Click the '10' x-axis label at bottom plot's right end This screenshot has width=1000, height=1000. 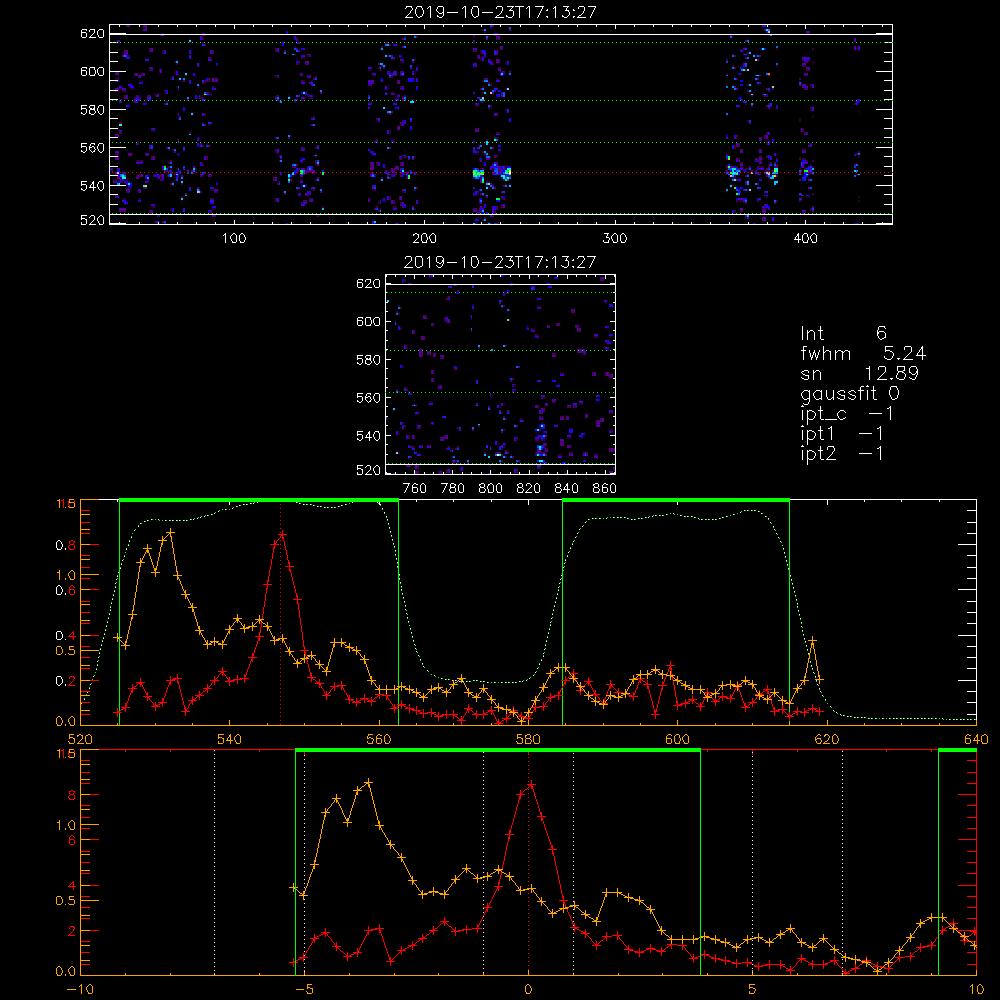[976, 990]
